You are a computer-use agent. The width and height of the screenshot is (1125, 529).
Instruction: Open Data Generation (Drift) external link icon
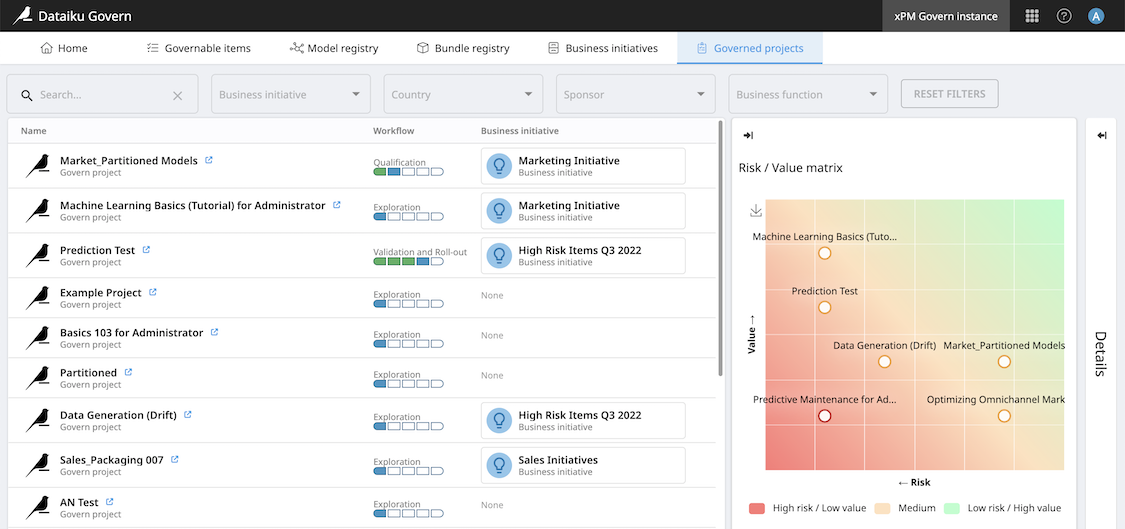pyautogui.click(x=188, y=414)
